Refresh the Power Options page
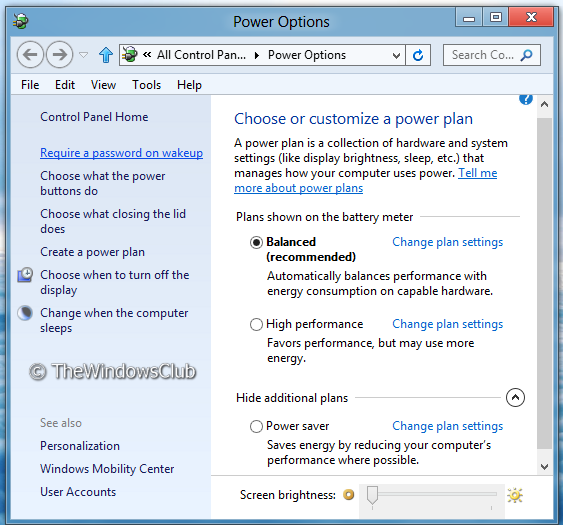This screenshot has height=525, width=563. pyautogui.click(x=418, y=55)
